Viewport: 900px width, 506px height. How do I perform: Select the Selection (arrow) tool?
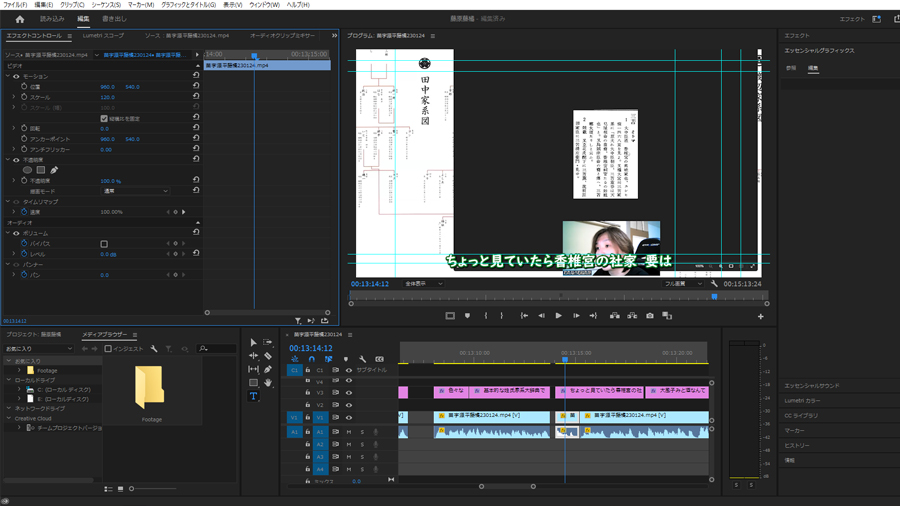[253, 342]
